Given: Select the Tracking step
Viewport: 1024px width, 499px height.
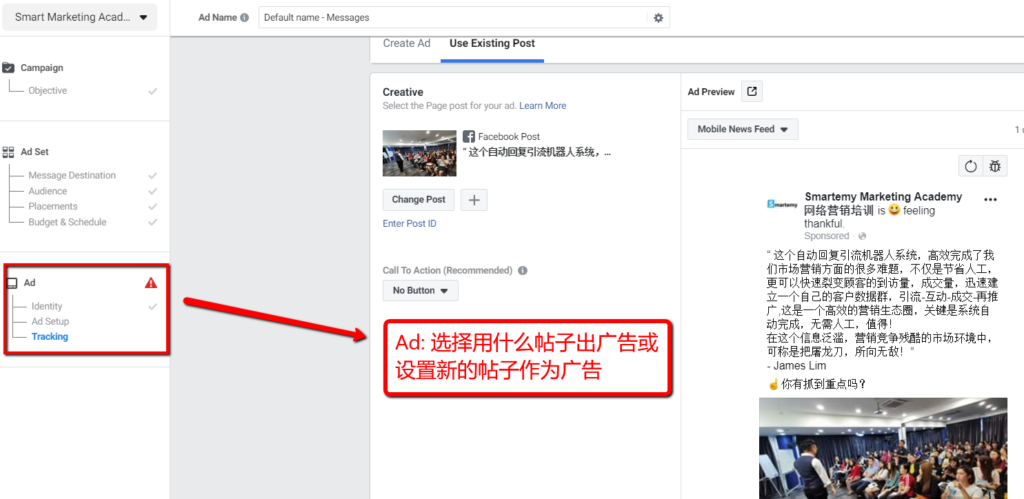Looking at the screenshot, I should click(x=50, y=337).
